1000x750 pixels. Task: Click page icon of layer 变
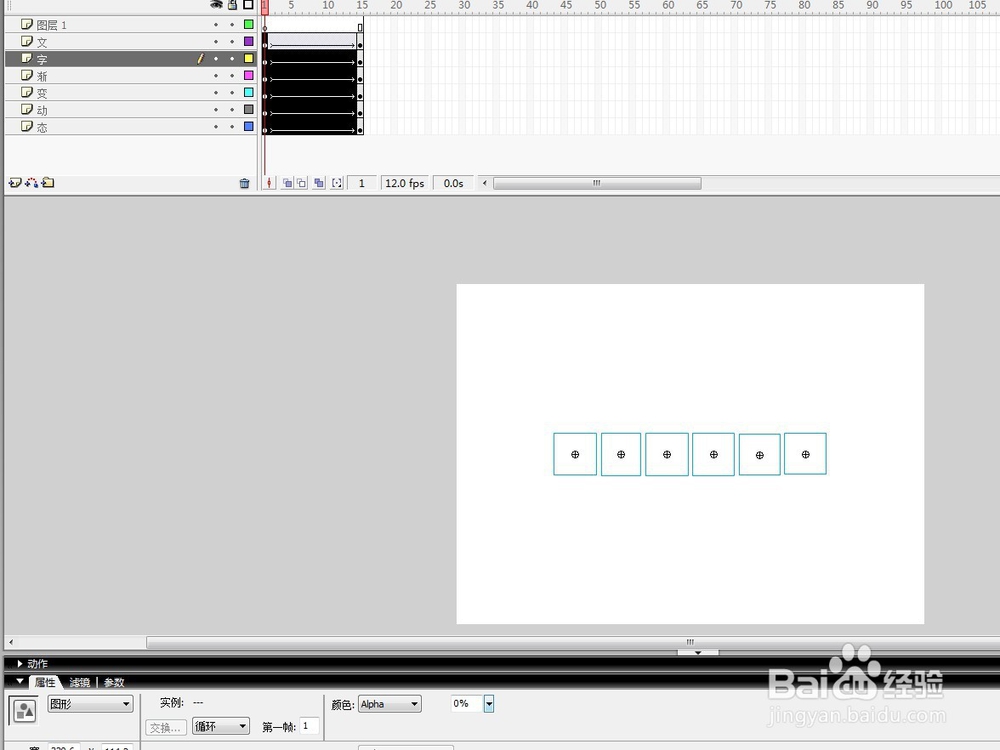pos(27,92)
